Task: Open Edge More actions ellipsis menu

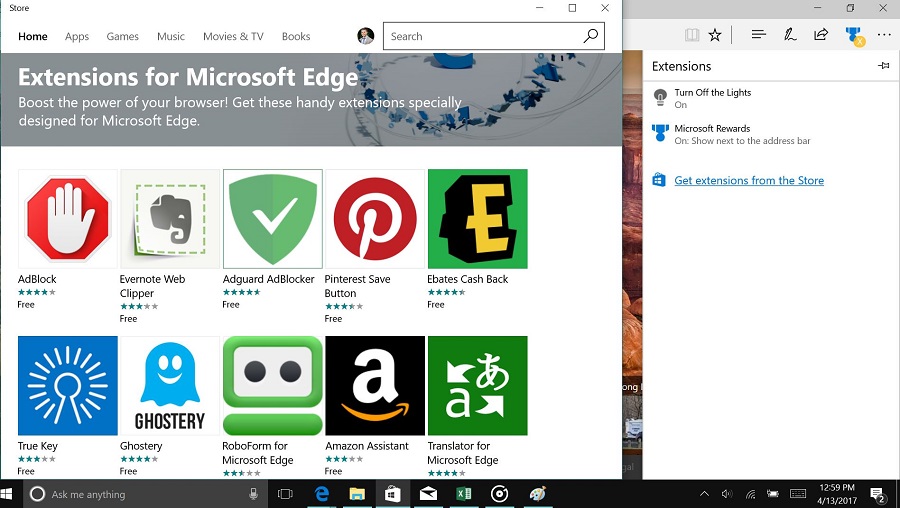Action: pyautogui.click(x=884, y=35)
